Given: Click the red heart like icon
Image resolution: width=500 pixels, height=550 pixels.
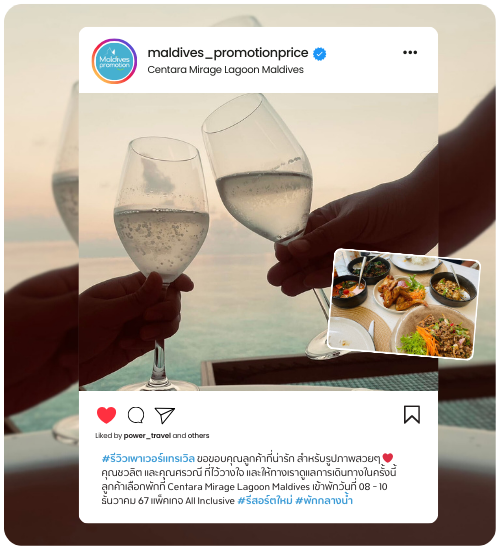Looking at the screenshot, I should click(106, 415).
